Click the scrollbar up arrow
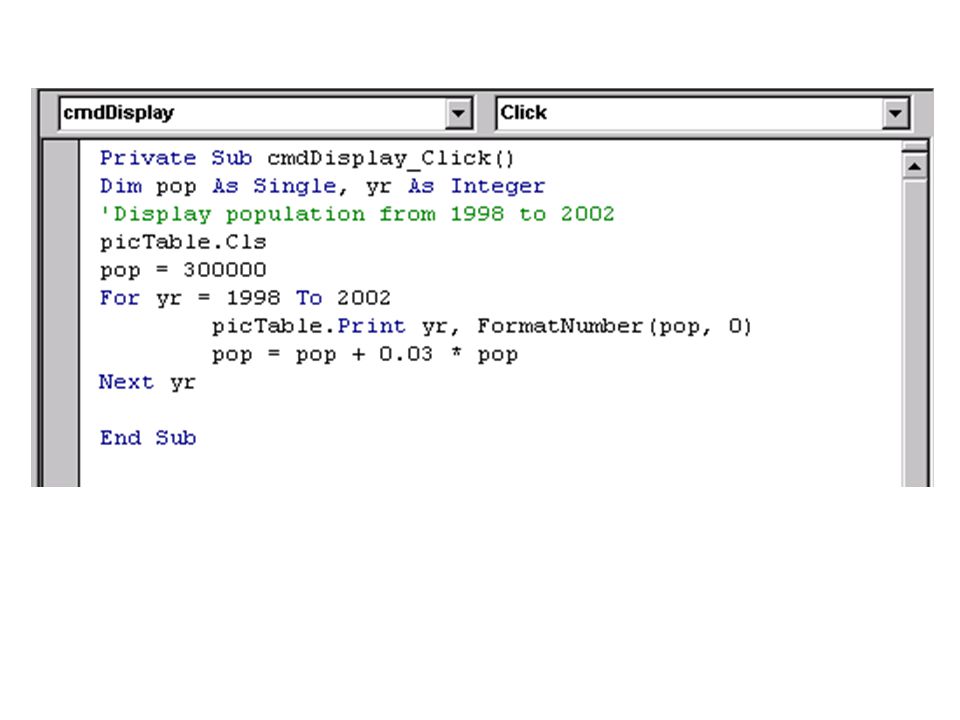Image resolution: width=960 pixels, height=720 pixels. [915, 166]
